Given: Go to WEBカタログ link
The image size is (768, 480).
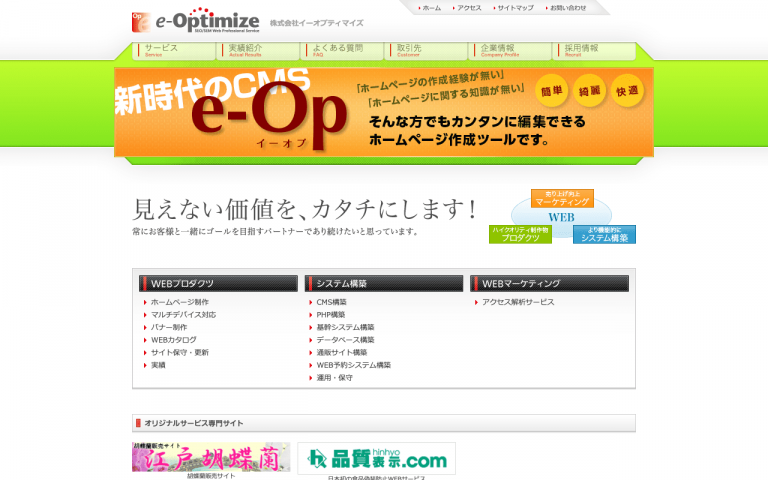Looking at the screenshot, I should (x=173, y=340).
